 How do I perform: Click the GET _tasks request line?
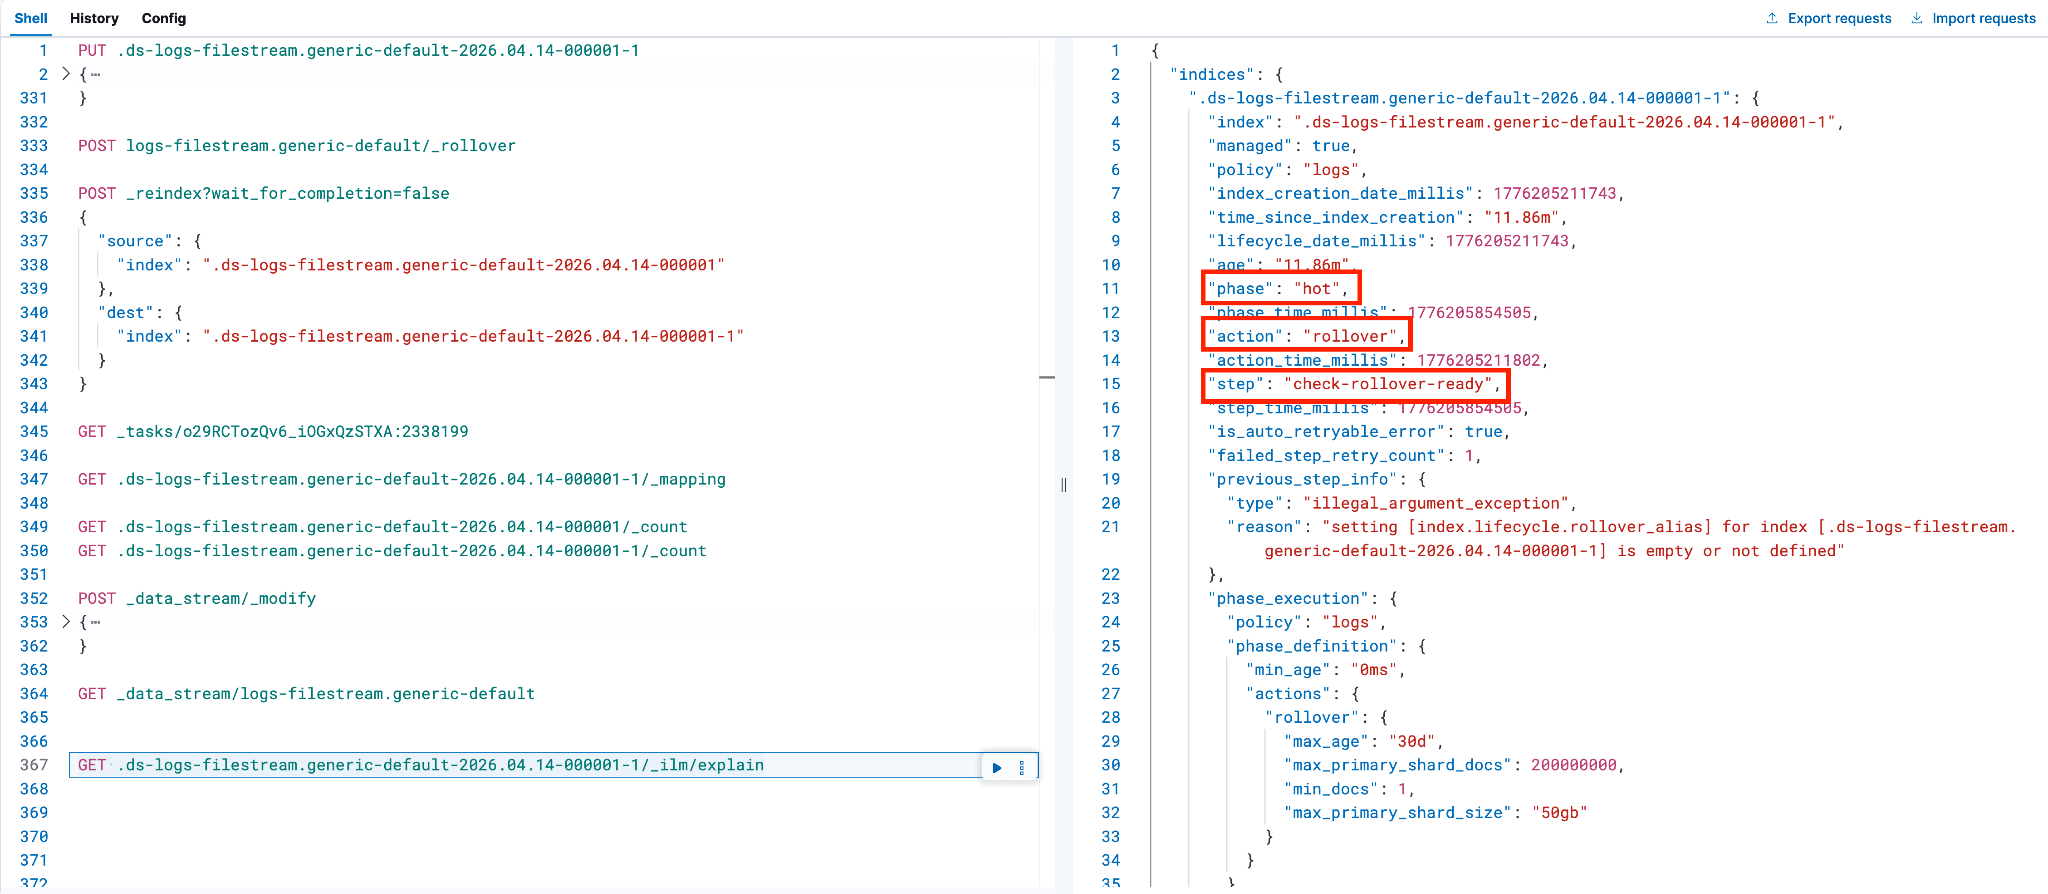click(273, 432)
